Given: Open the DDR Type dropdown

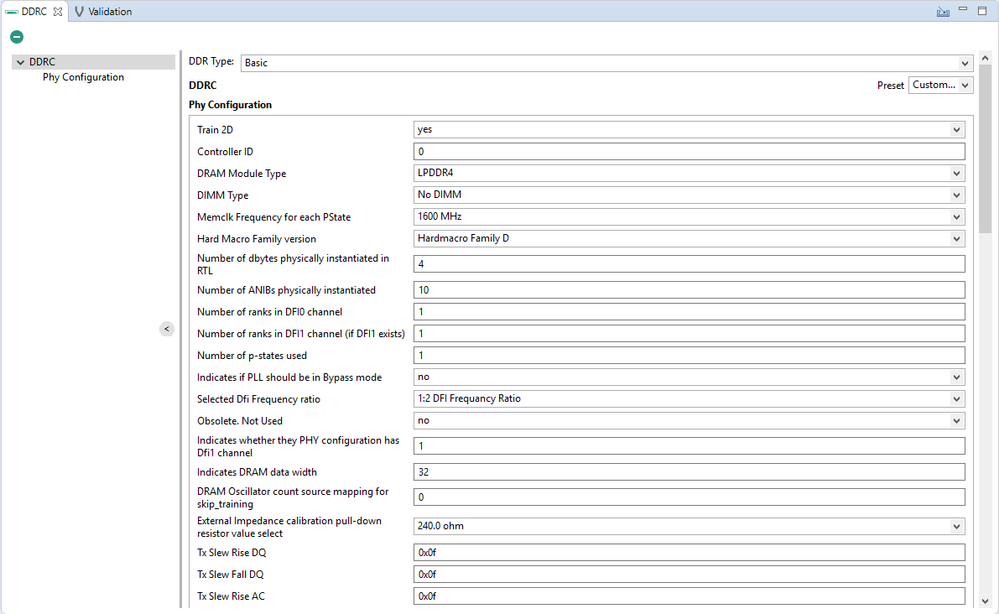Looking at the screenshot, I should pos(965,63).
